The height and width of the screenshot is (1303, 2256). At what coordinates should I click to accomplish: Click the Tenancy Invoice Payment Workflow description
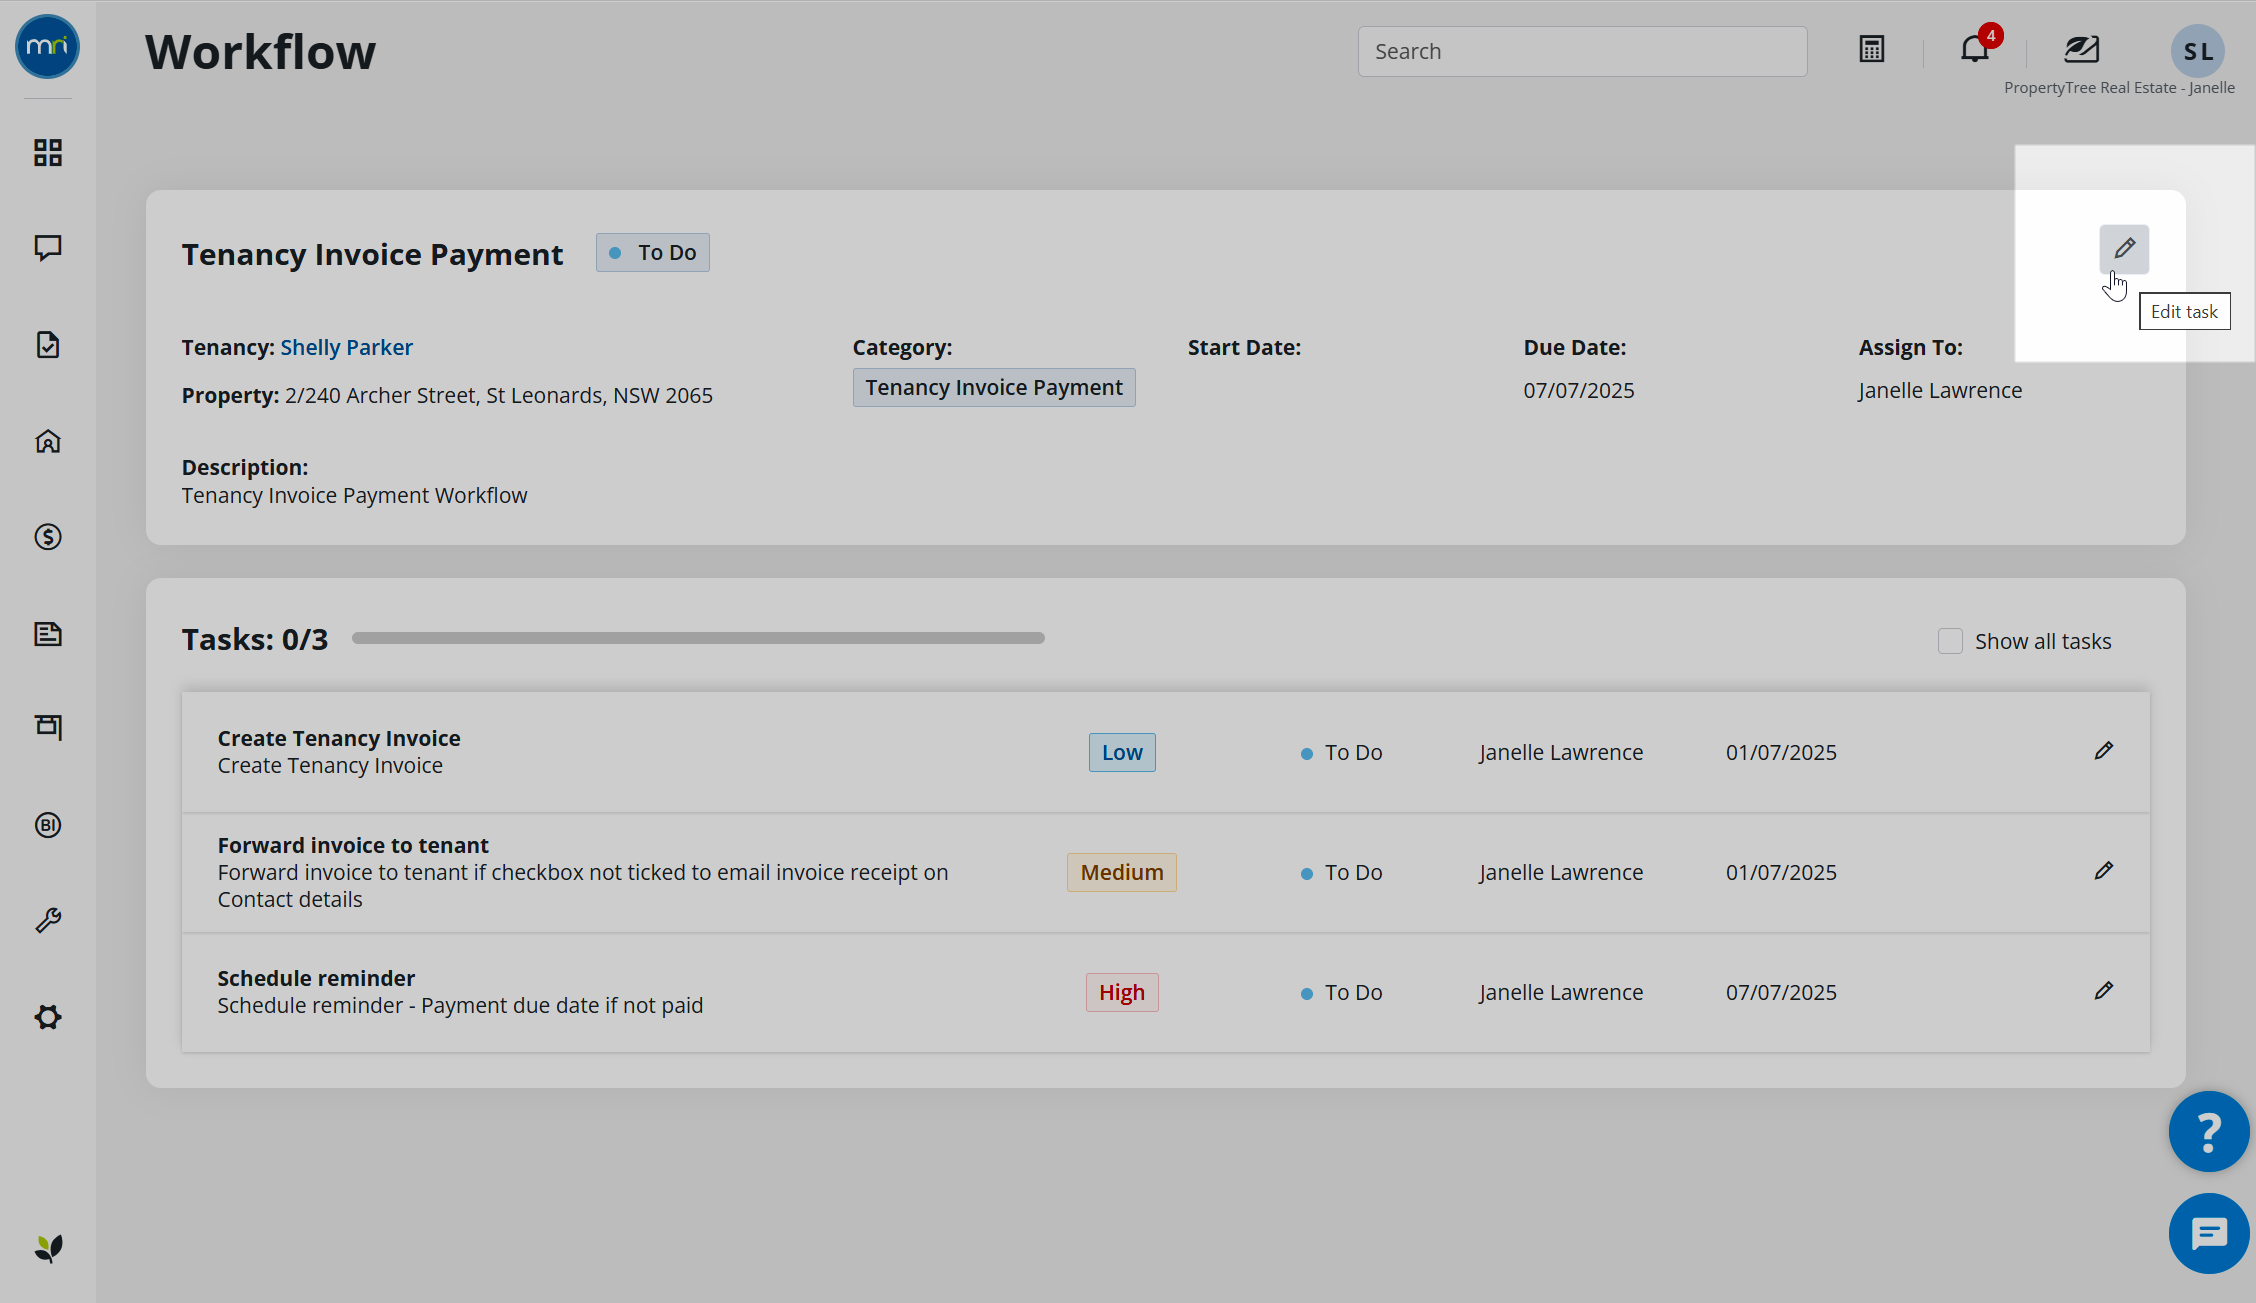(354, 495)
